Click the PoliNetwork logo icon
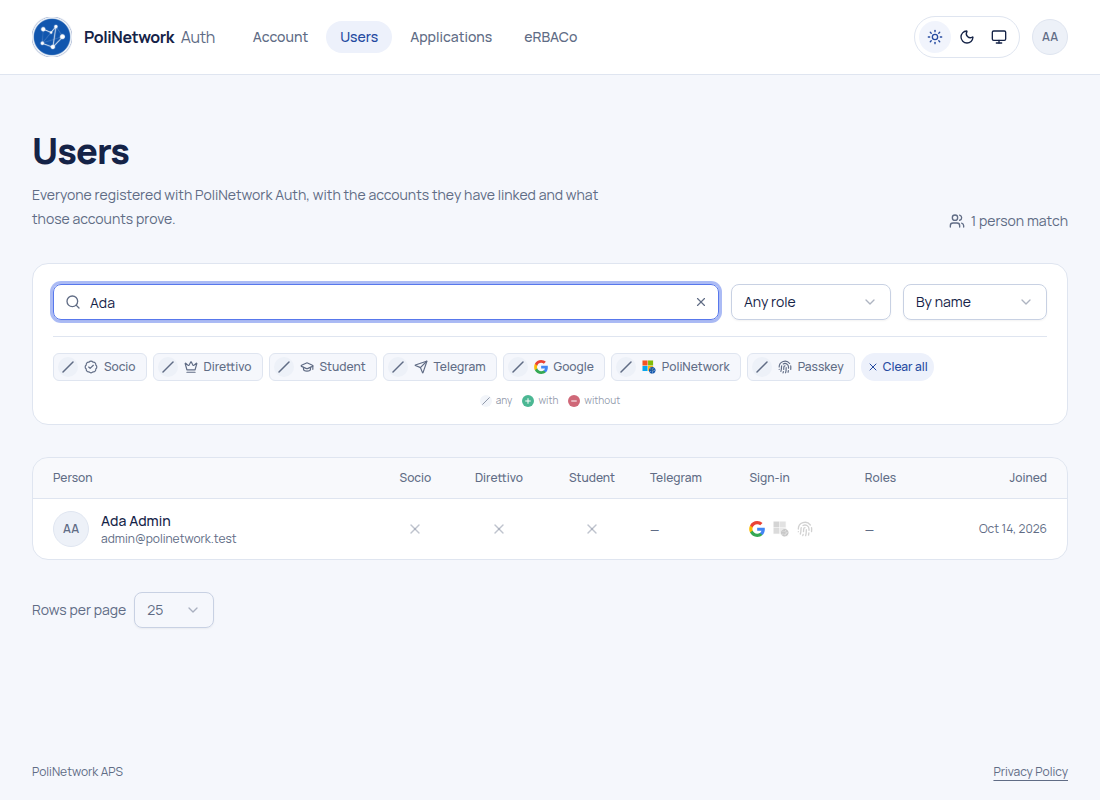The width and height of the screenshot is (1100, 800). 52,37
